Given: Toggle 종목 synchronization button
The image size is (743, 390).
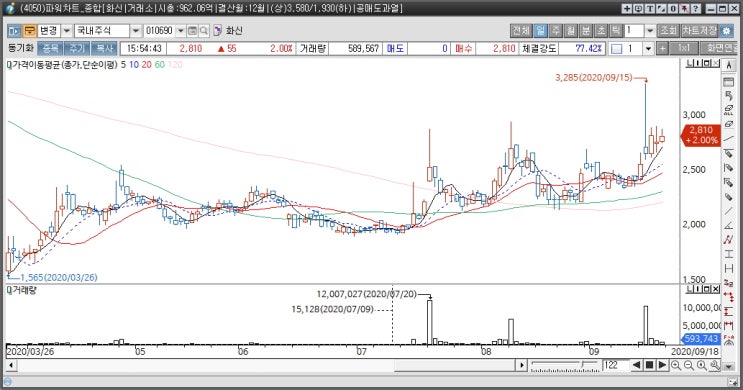Looking at the screenshot, I should pos(50,48).
